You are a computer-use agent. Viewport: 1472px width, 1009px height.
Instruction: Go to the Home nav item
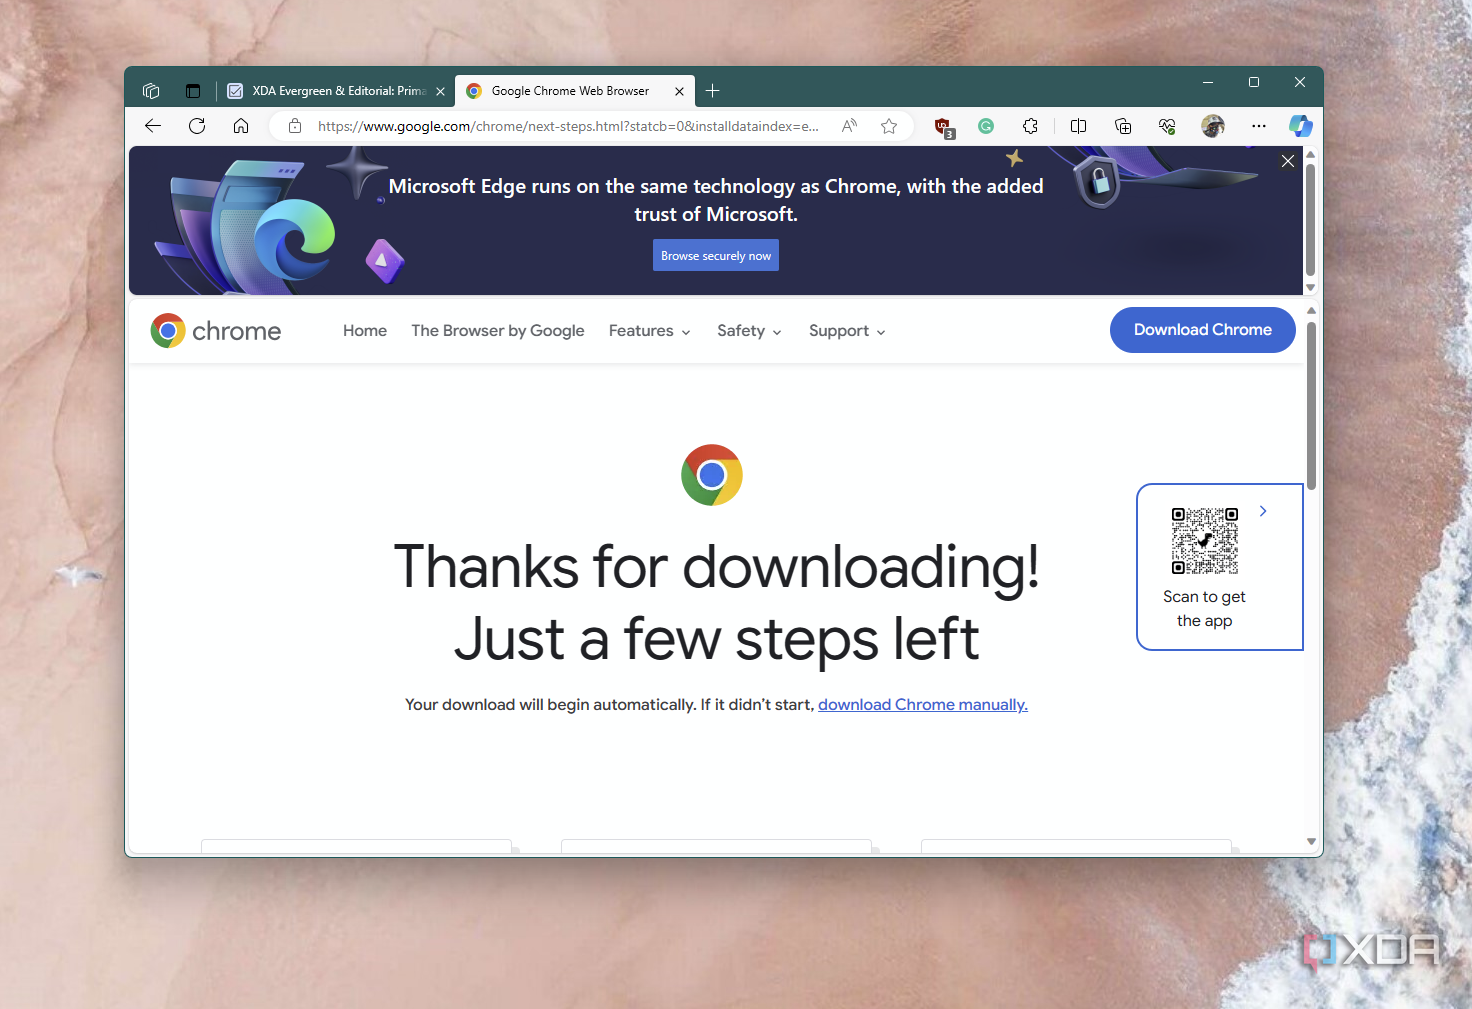pos(365,331)
